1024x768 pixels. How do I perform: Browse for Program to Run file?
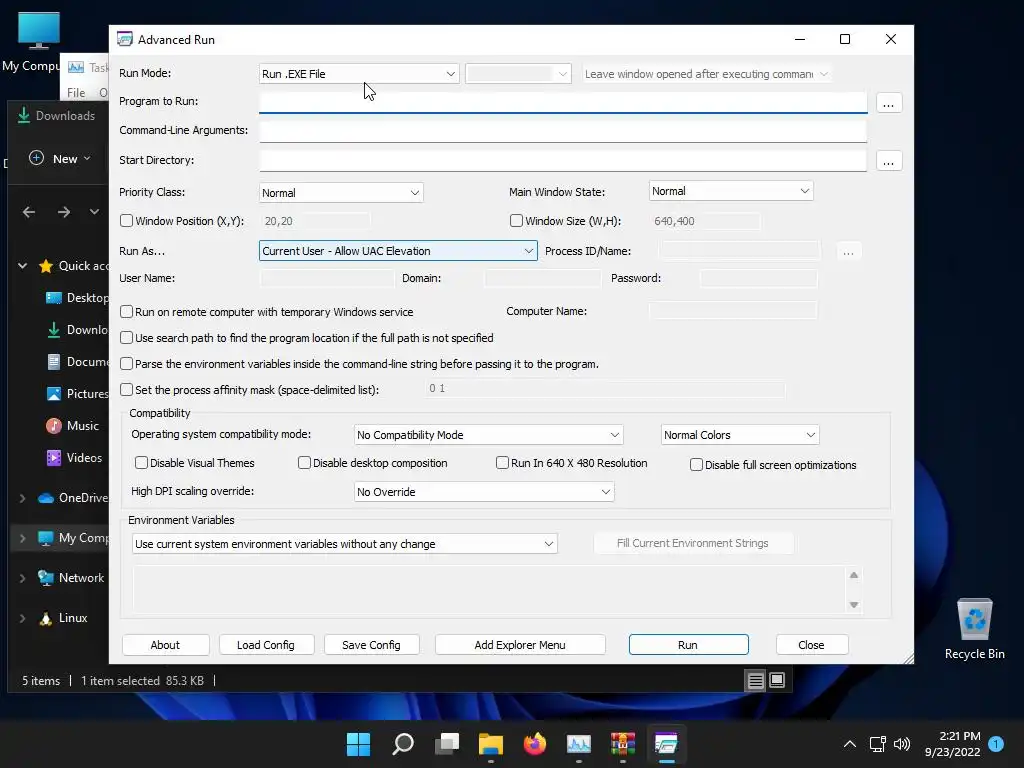[888, 103]
